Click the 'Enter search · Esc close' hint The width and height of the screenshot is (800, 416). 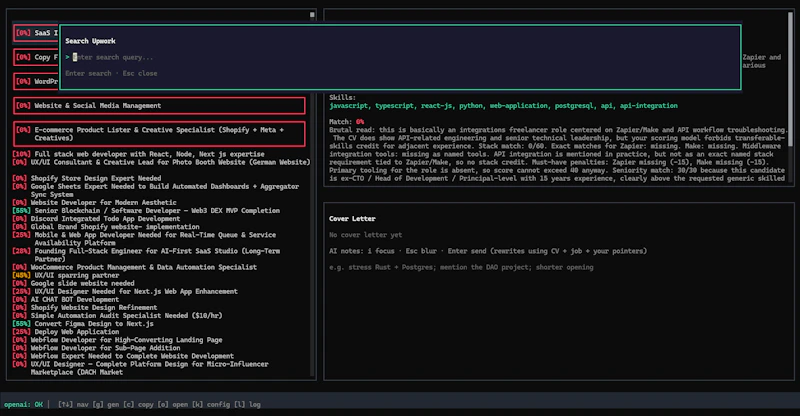[111, 74]
